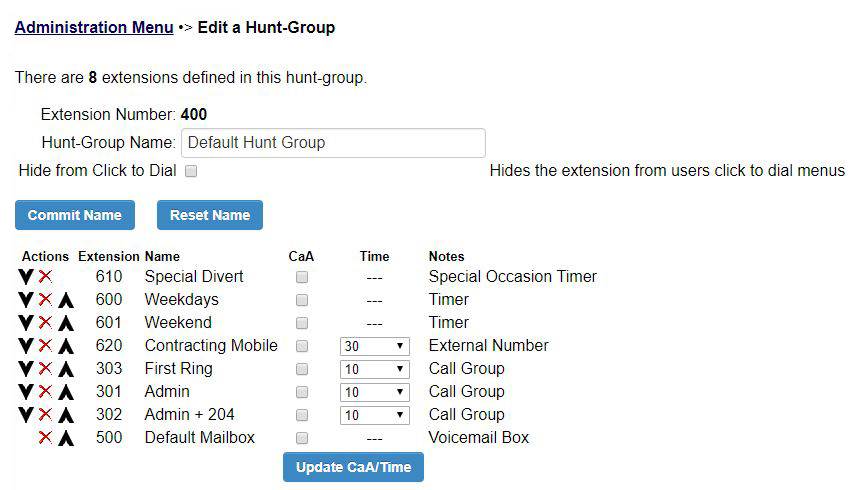Click the Commit Name button
The width and height of the screenshot is (866, 490).
pyautogui.click(x=75, y=215)
